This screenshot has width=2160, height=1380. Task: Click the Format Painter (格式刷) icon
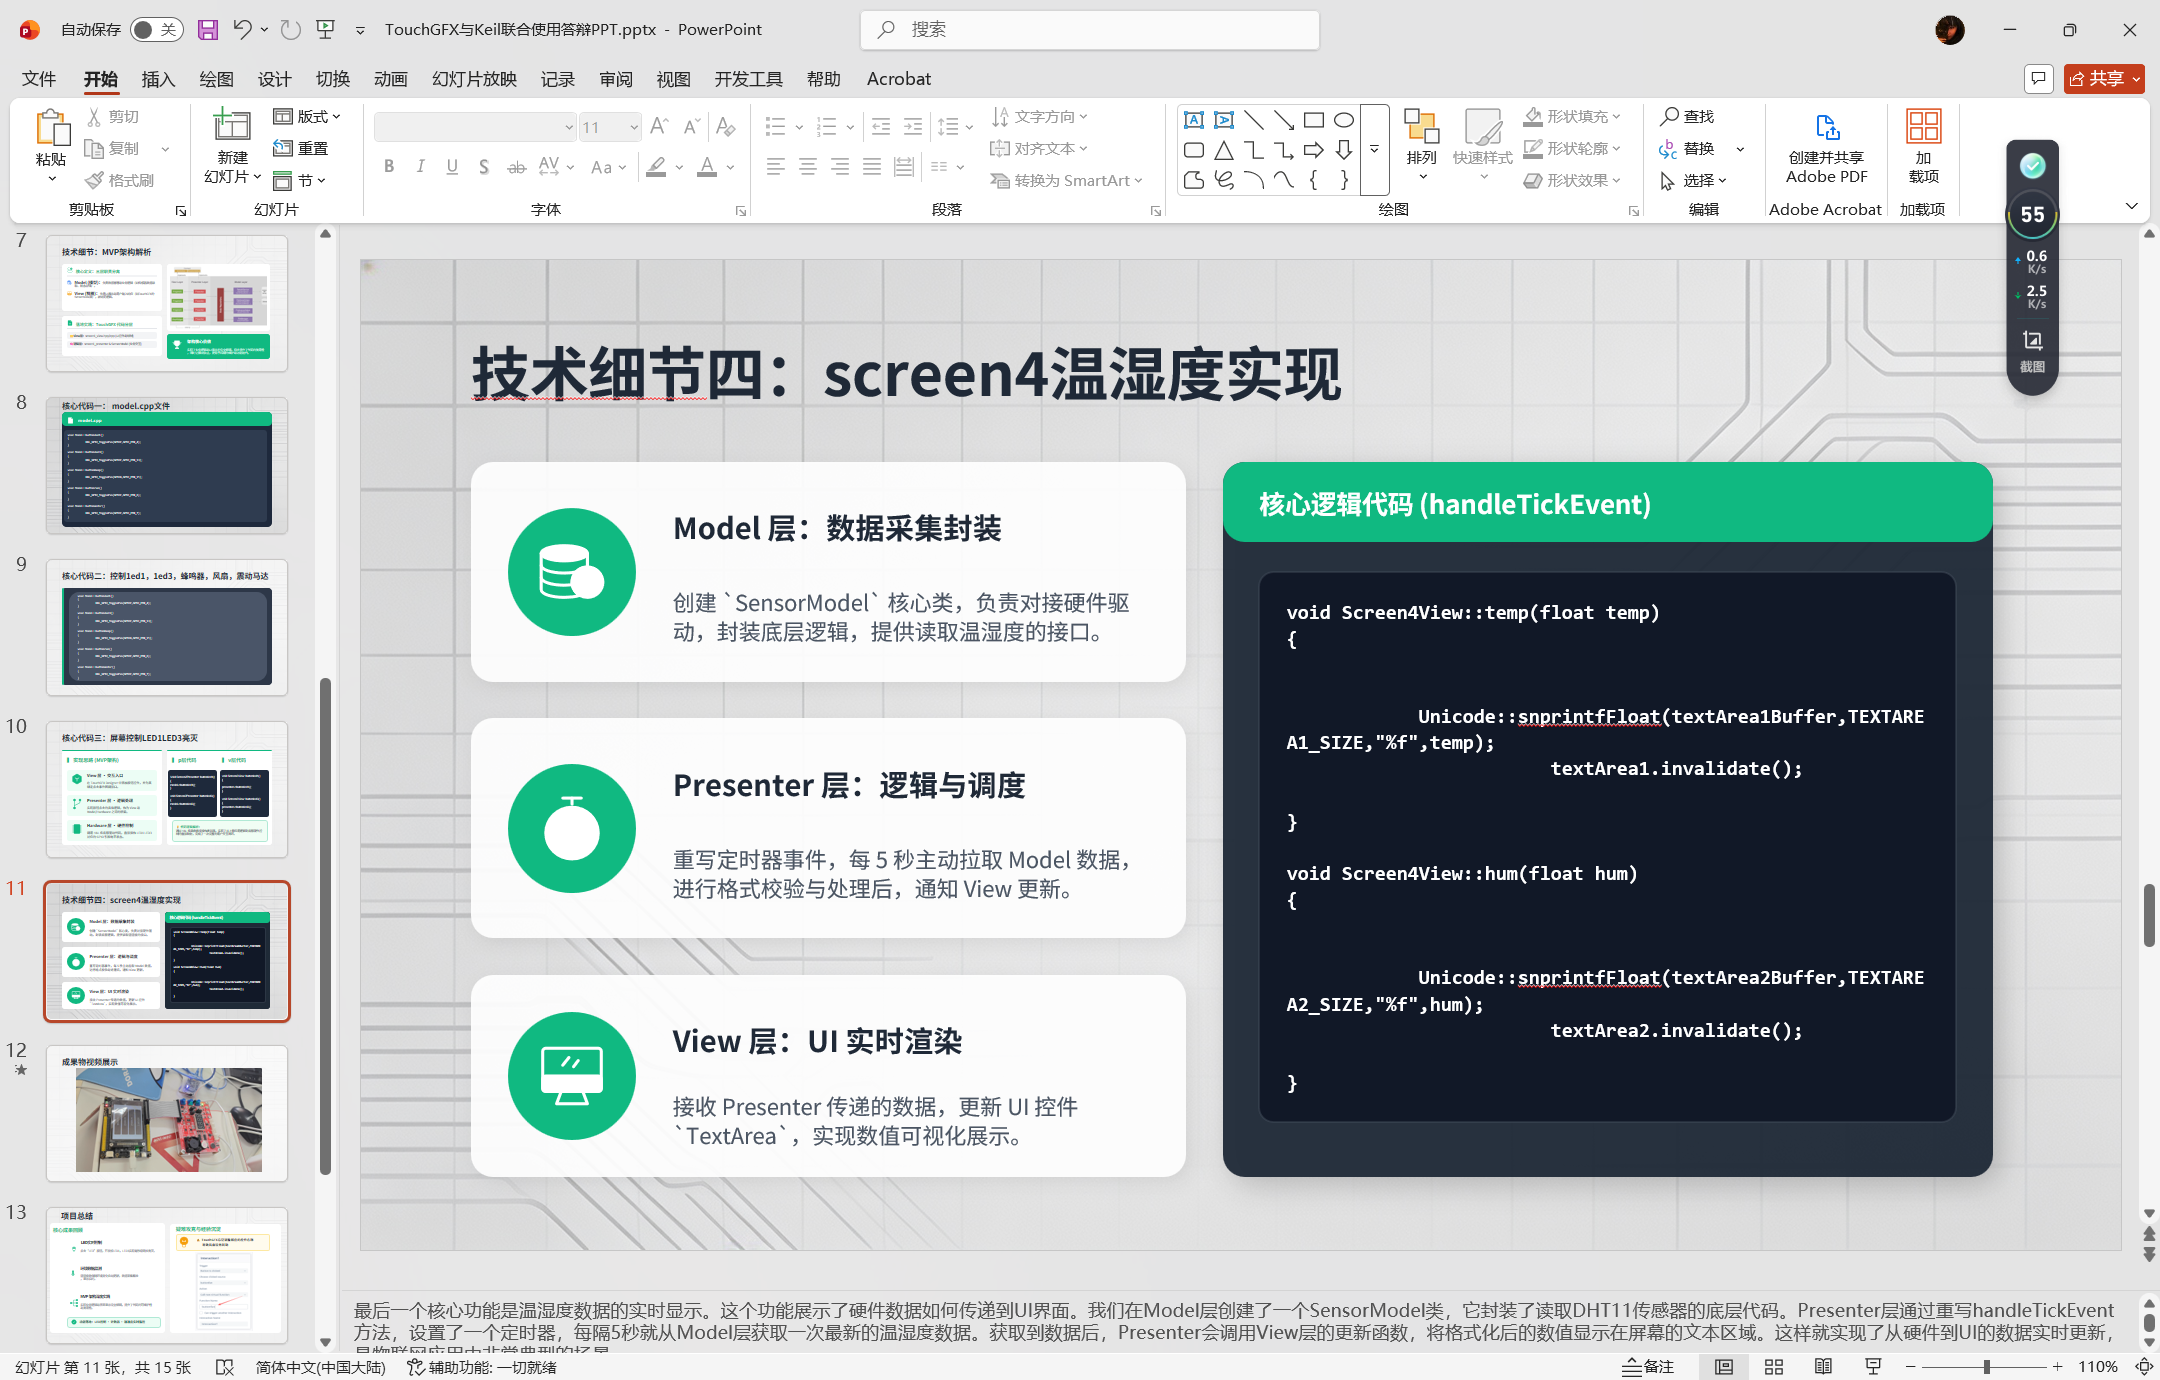coord(95,180)
